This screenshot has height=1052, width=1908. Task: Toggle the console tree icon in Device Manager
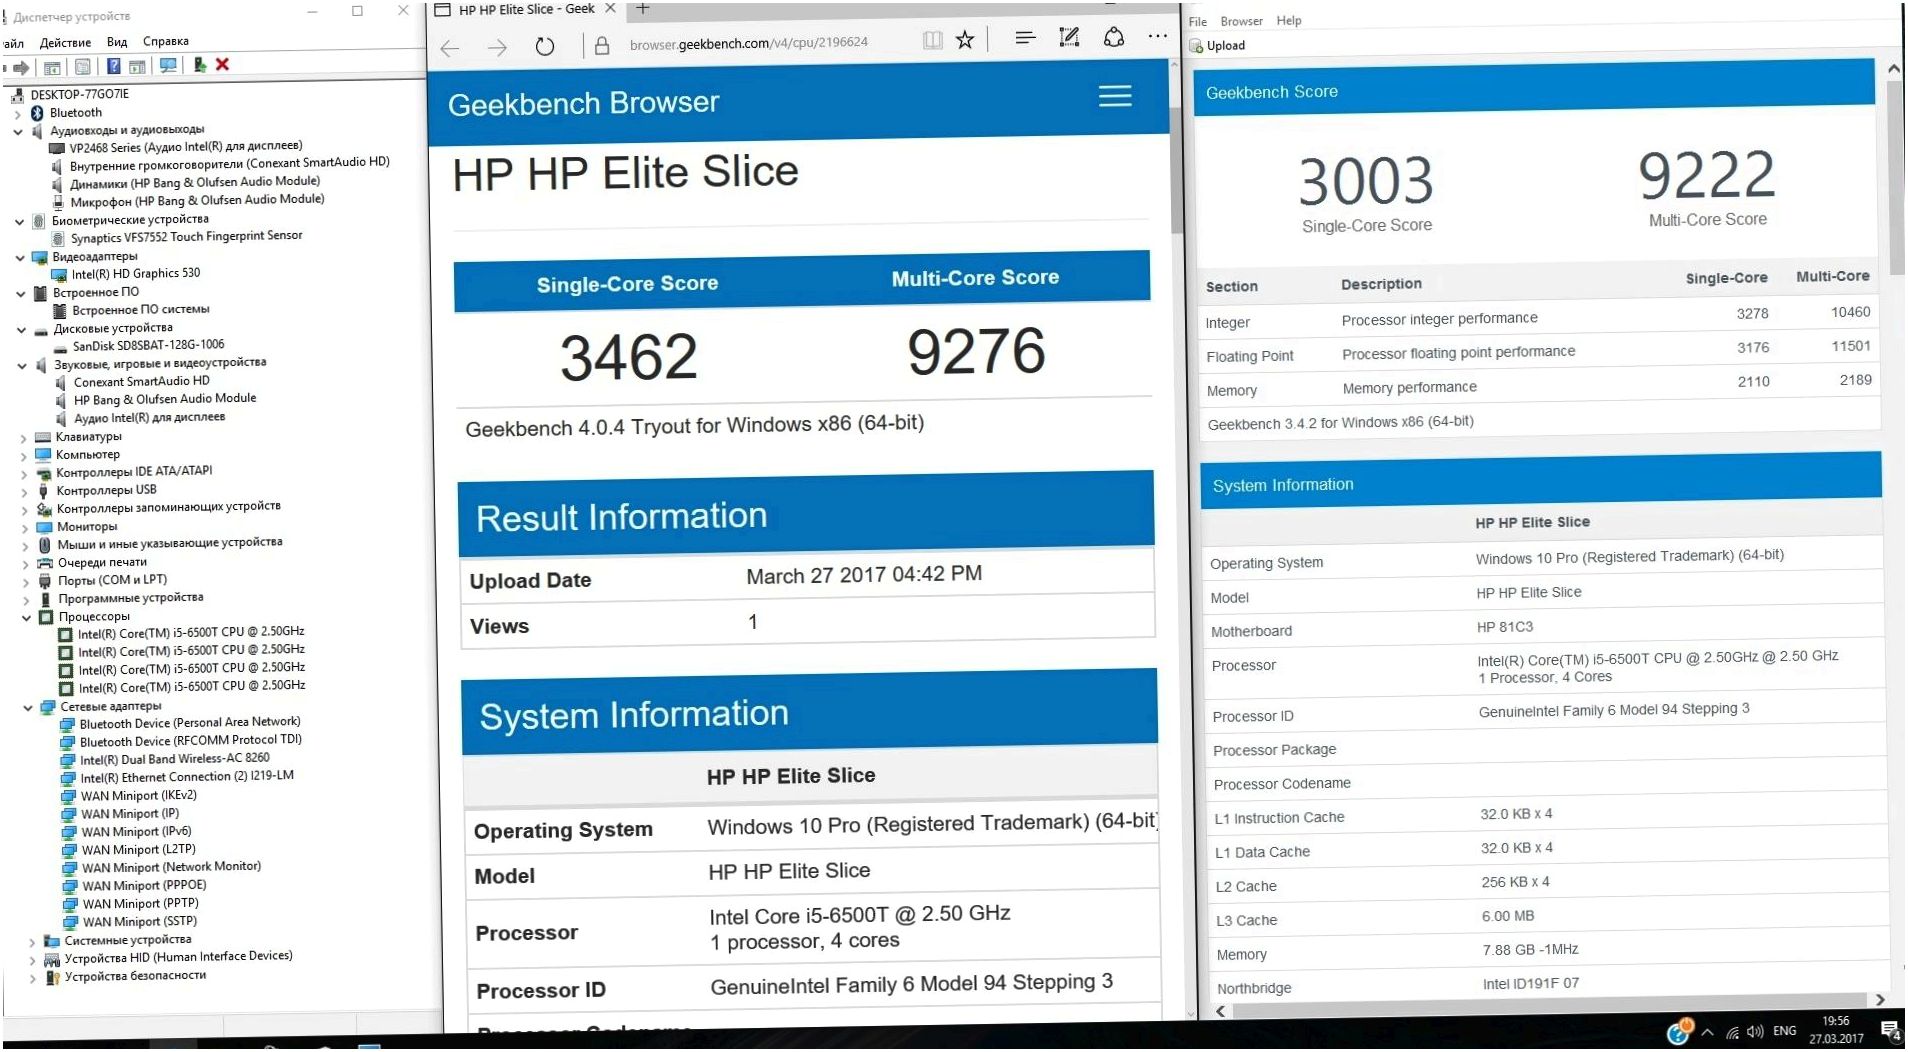pyautogui.click(x=52, y=67)
